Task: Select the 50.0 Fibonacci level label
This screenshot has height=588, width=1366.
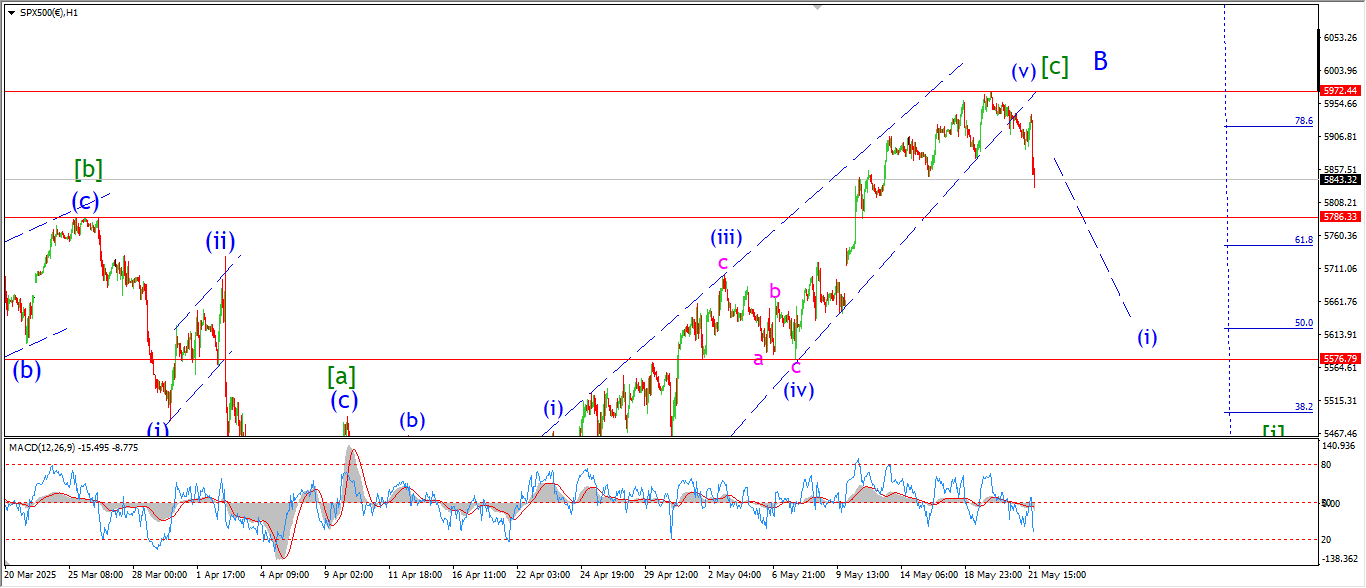Action: (1303, 323)
